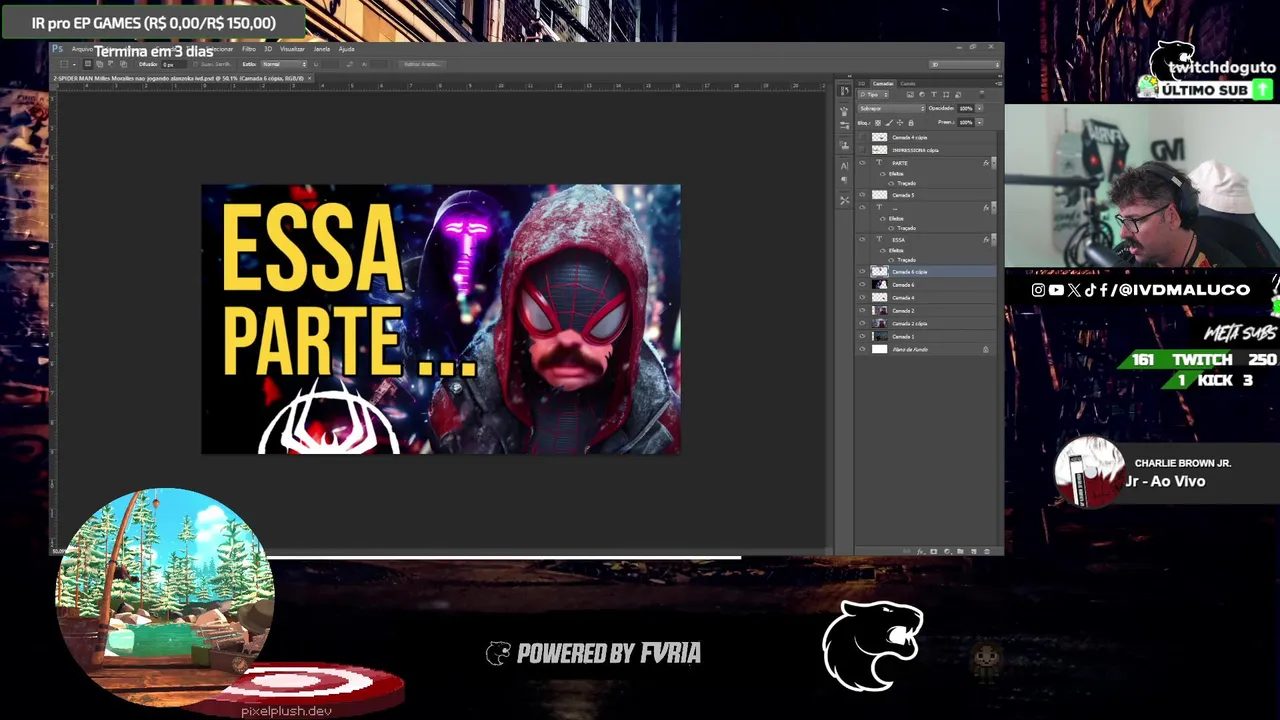1280x720 pixels.
Task: Add a layer mask icon
Action: pyautogui.click(x=934, y=551)
